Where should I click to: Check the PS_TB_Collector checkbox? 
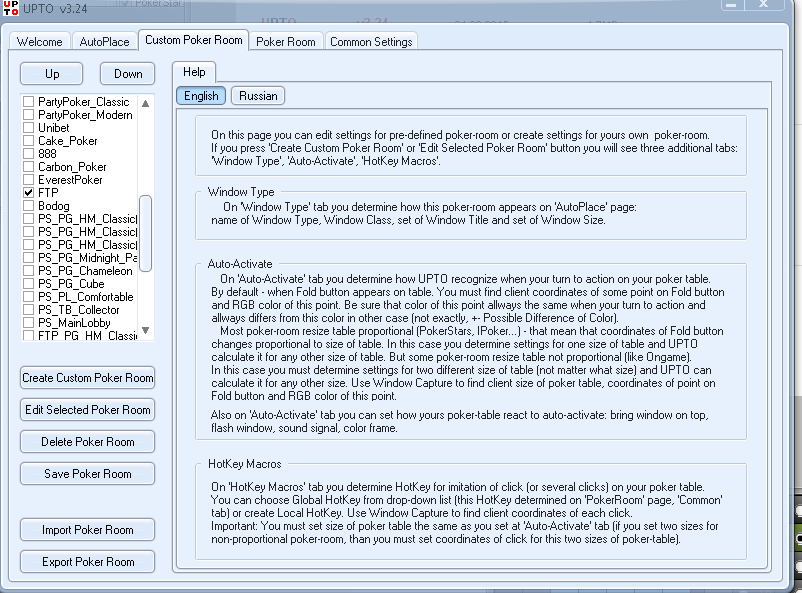29,310
